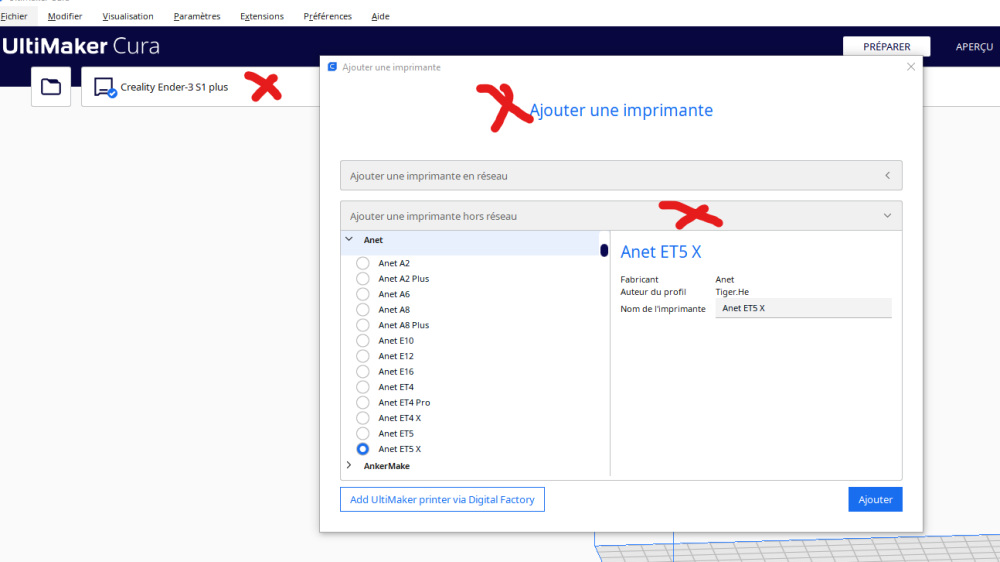Screen dimensions: 1000x562
Task: Click the Tiger.He profile author text
Action: [x=732, y=292]
